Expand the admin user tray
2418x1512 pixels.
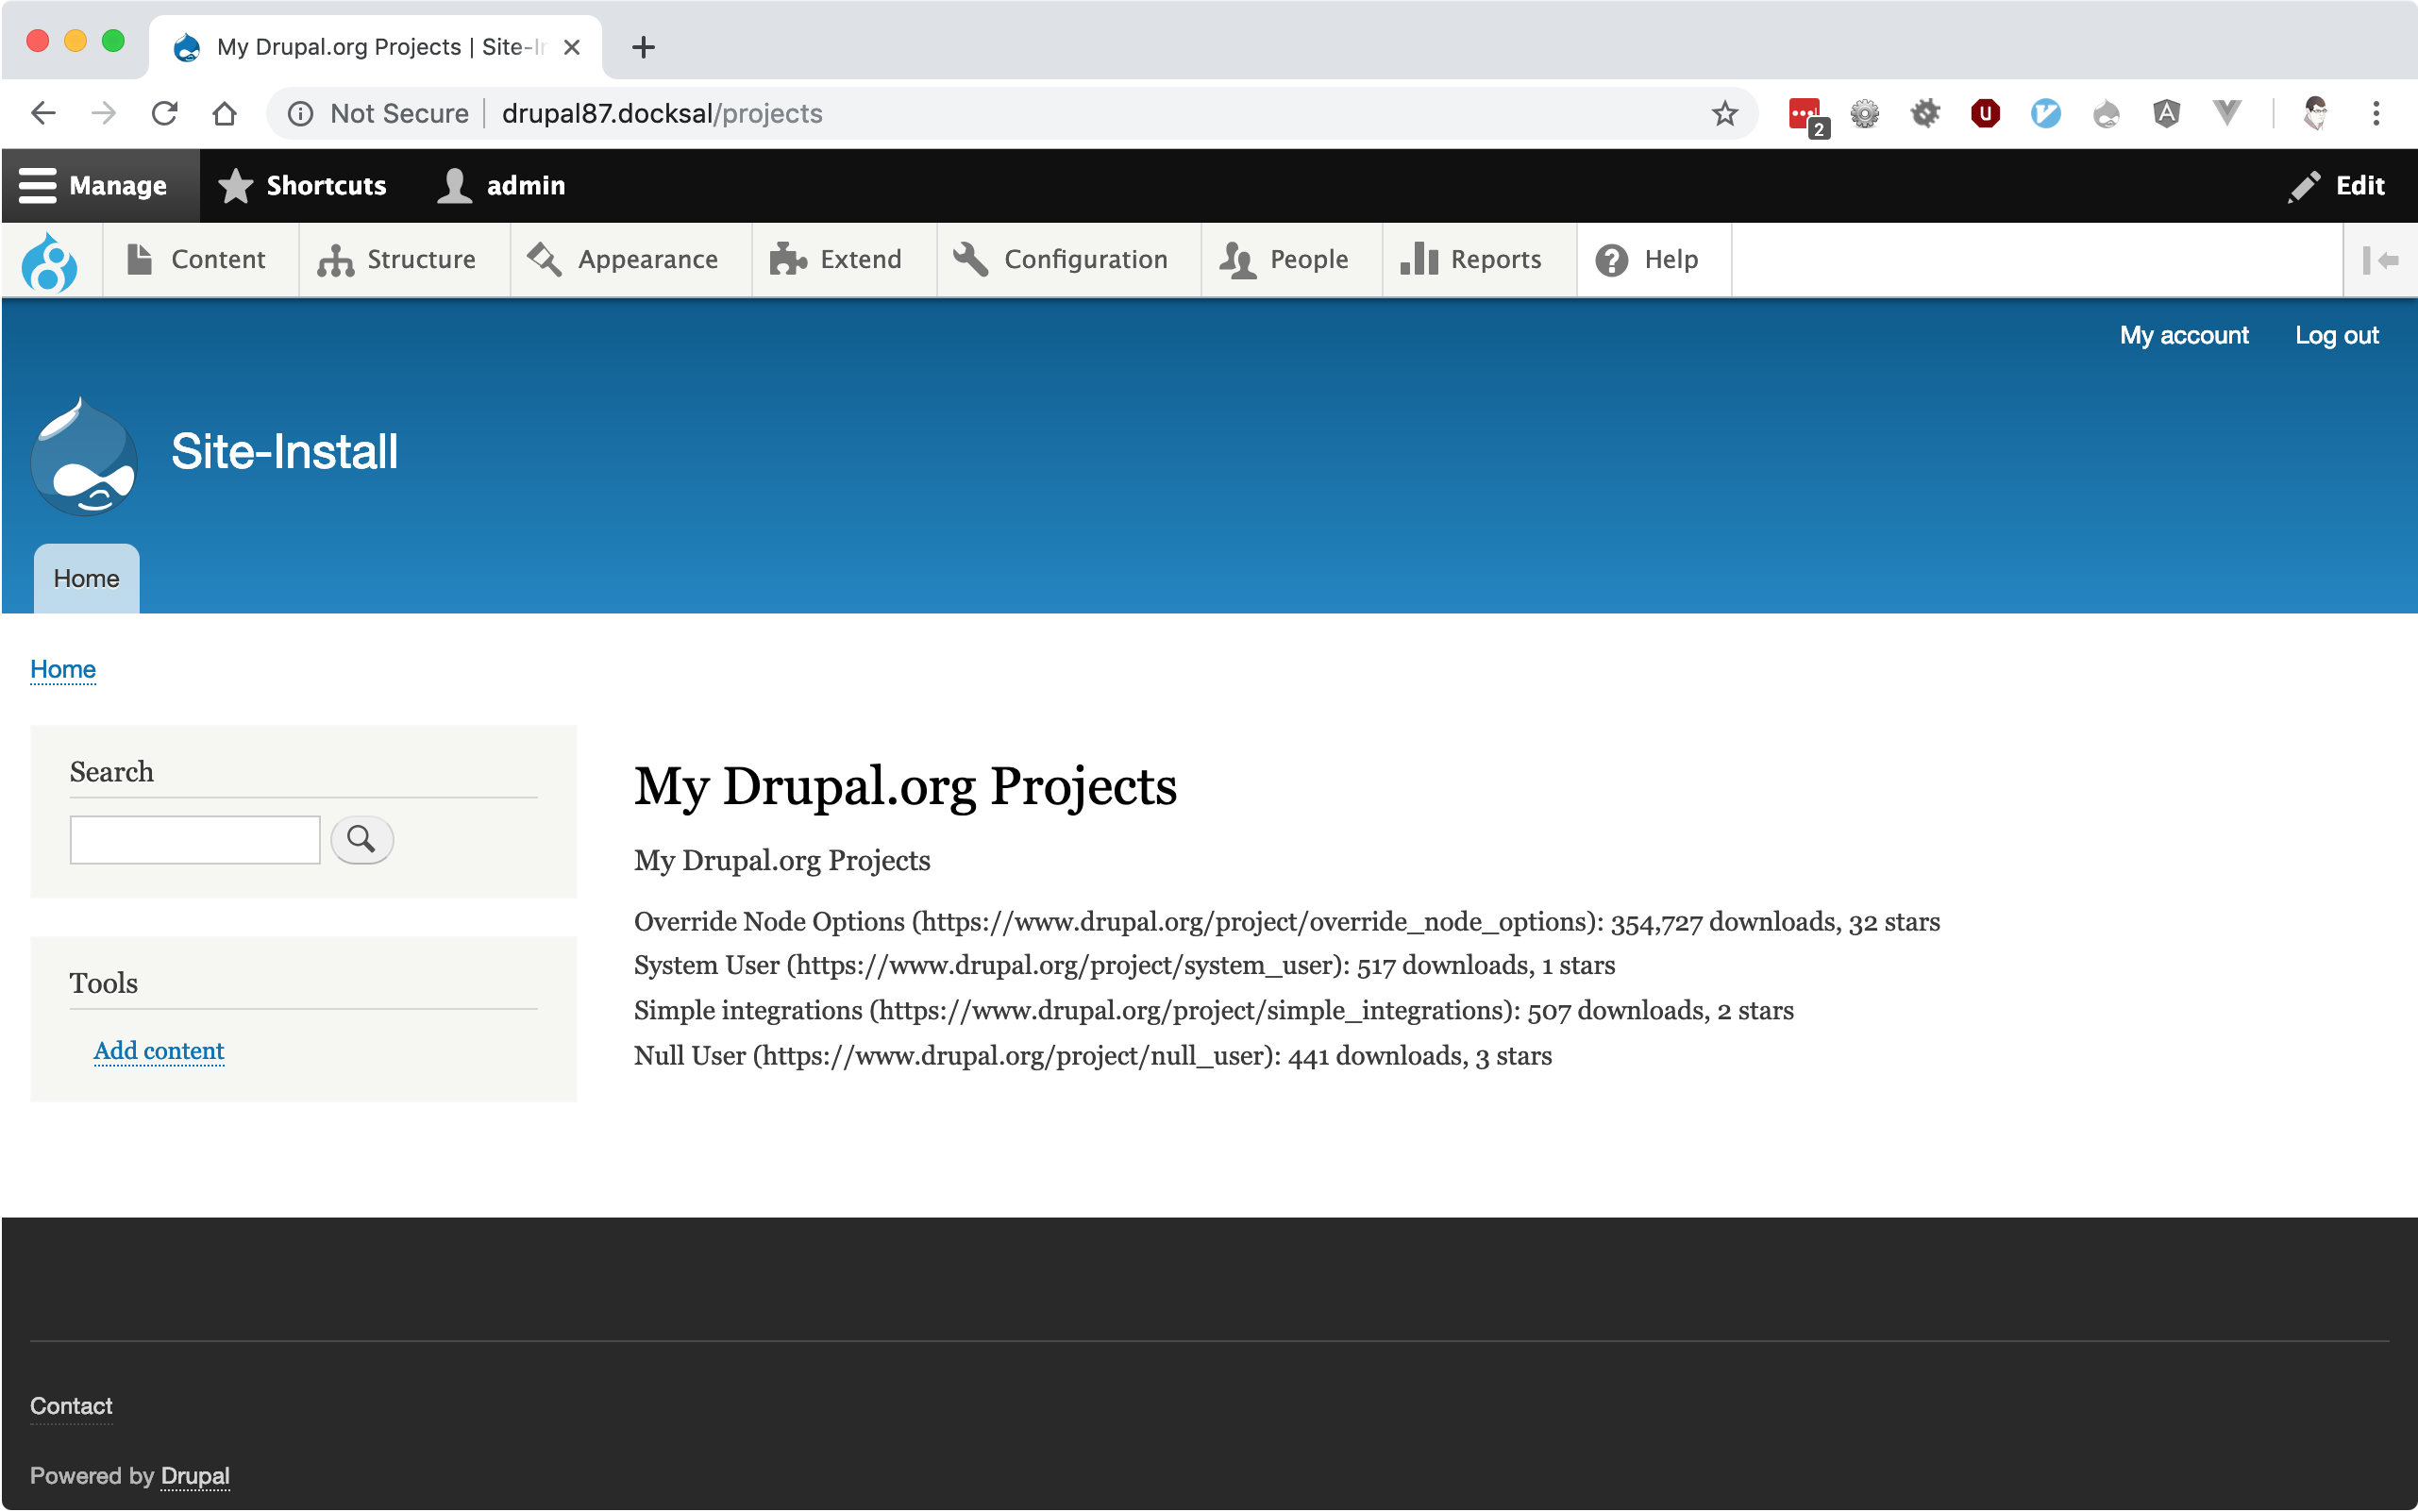503,186
